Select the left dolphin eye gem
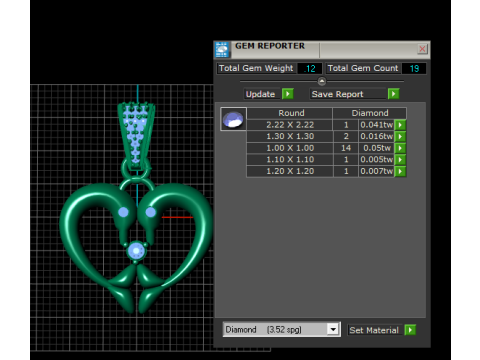 point(123,212)
